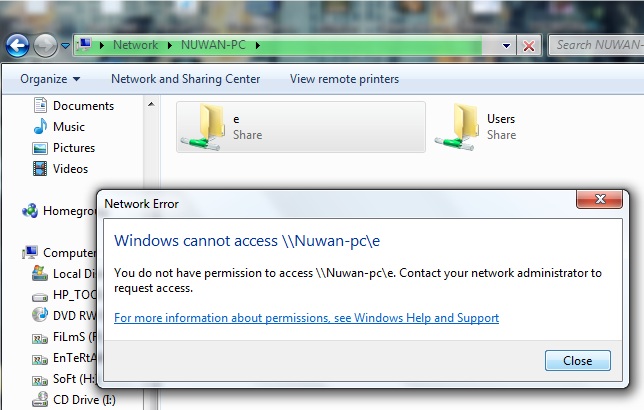Open the Windows Help and Support permissions link
Screen dimensions: 644x410
306,318
